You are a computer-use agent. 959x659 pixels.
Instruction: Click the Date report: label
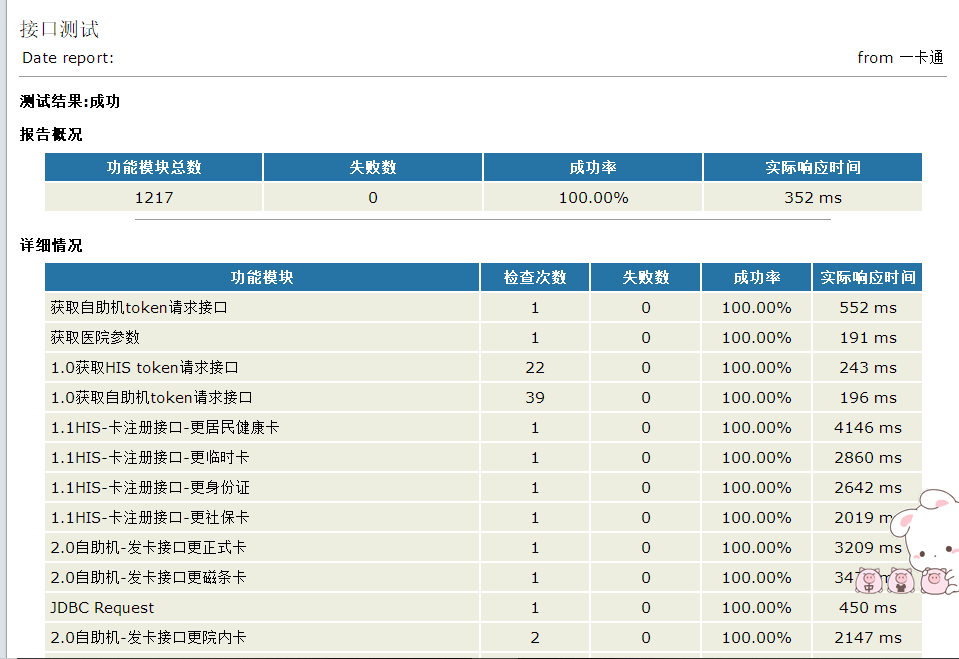pyautogui.click(x=68, y=58)
